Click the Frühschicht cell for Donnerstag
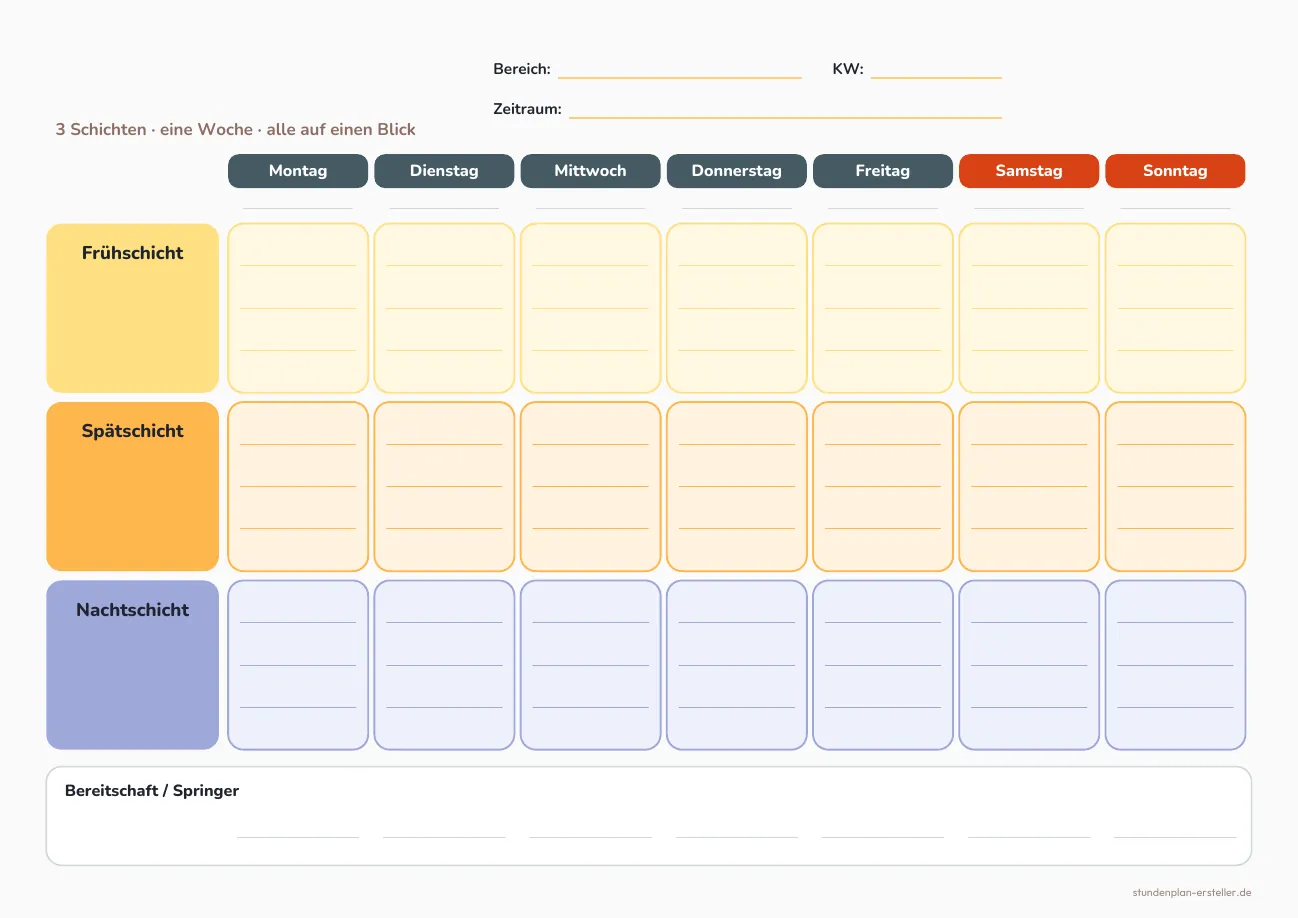This screenshot has height=918, width=1298. (736, 308)
